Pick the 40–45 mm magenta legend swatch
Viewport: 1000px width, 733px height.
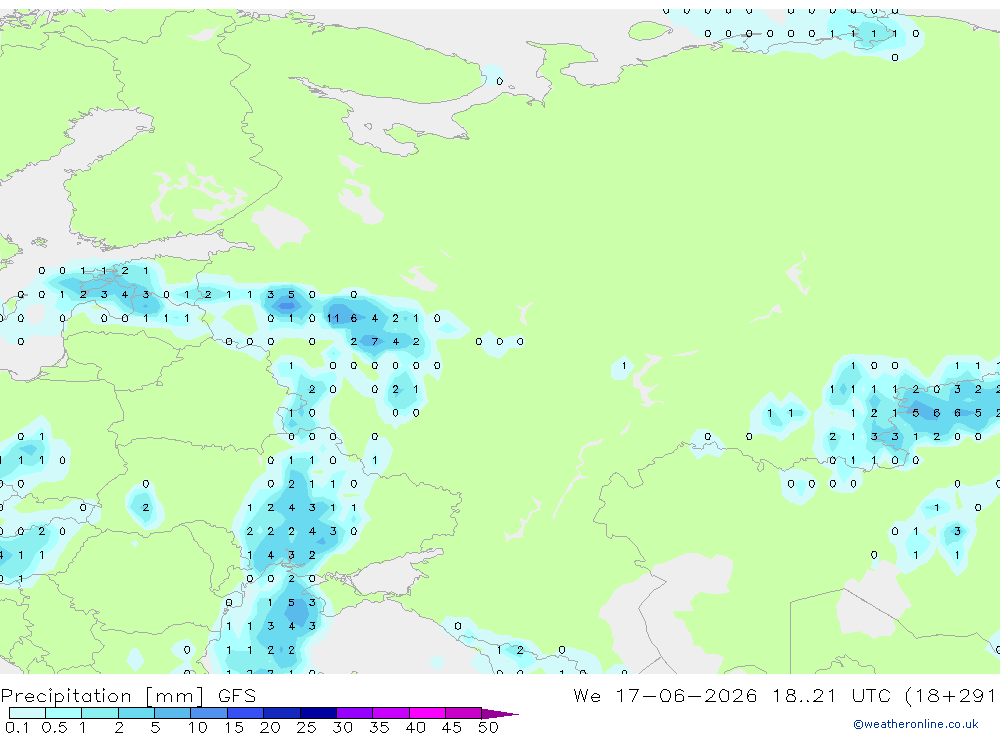tap(427, 713)
